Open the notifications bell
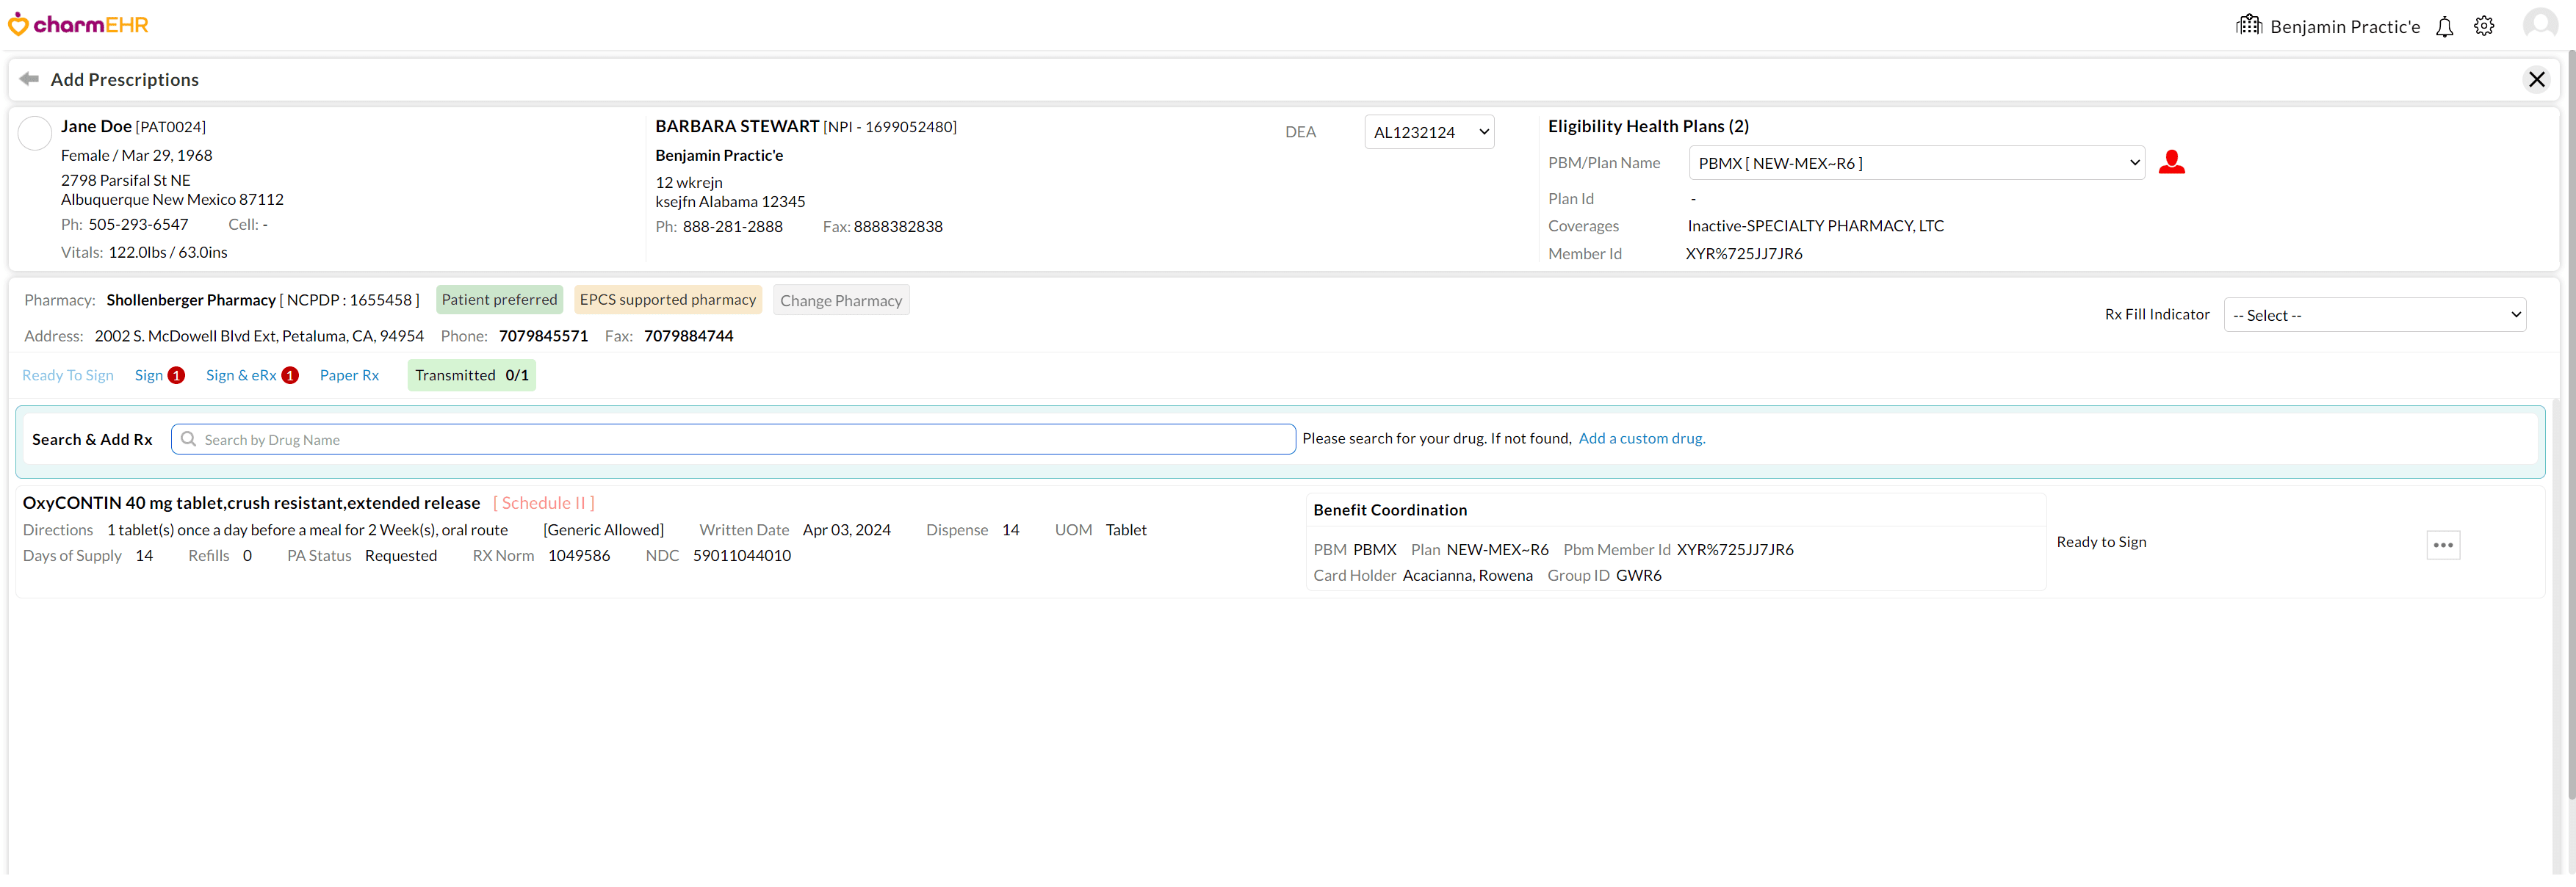2576x887 pixels. (2444, 27)
